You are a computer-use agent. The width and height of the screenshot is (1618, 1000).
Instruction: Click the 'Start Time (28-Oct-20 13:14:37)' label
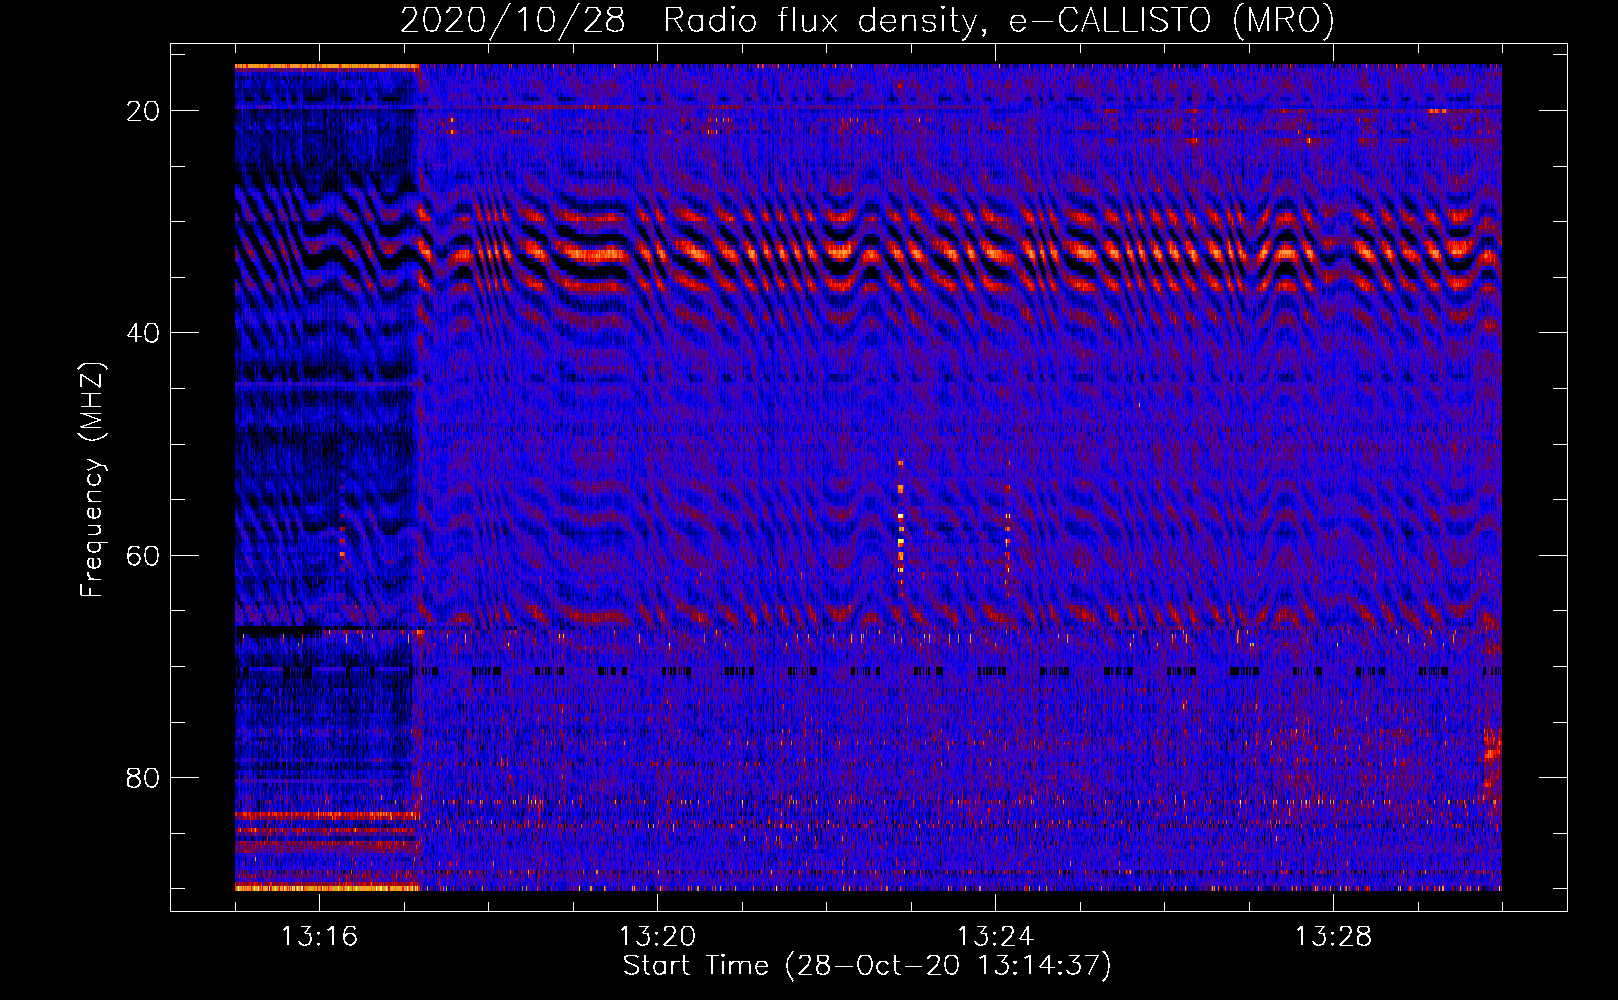coord(867,966)
